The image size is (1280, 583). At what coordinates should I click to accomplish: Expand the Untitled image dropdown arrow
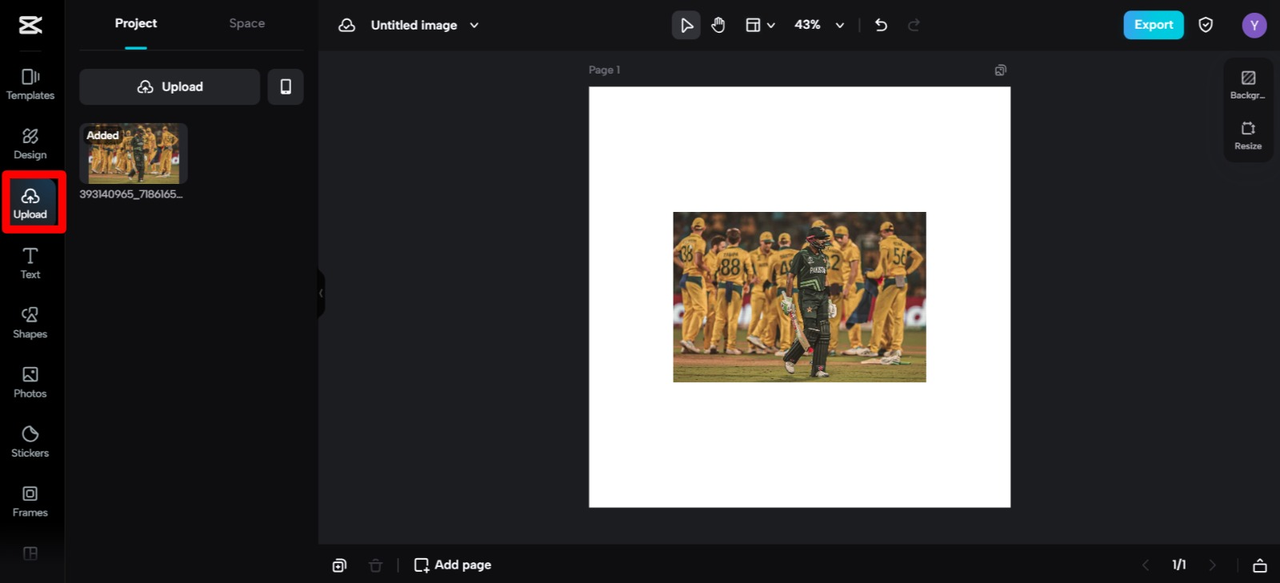point(474,25)
